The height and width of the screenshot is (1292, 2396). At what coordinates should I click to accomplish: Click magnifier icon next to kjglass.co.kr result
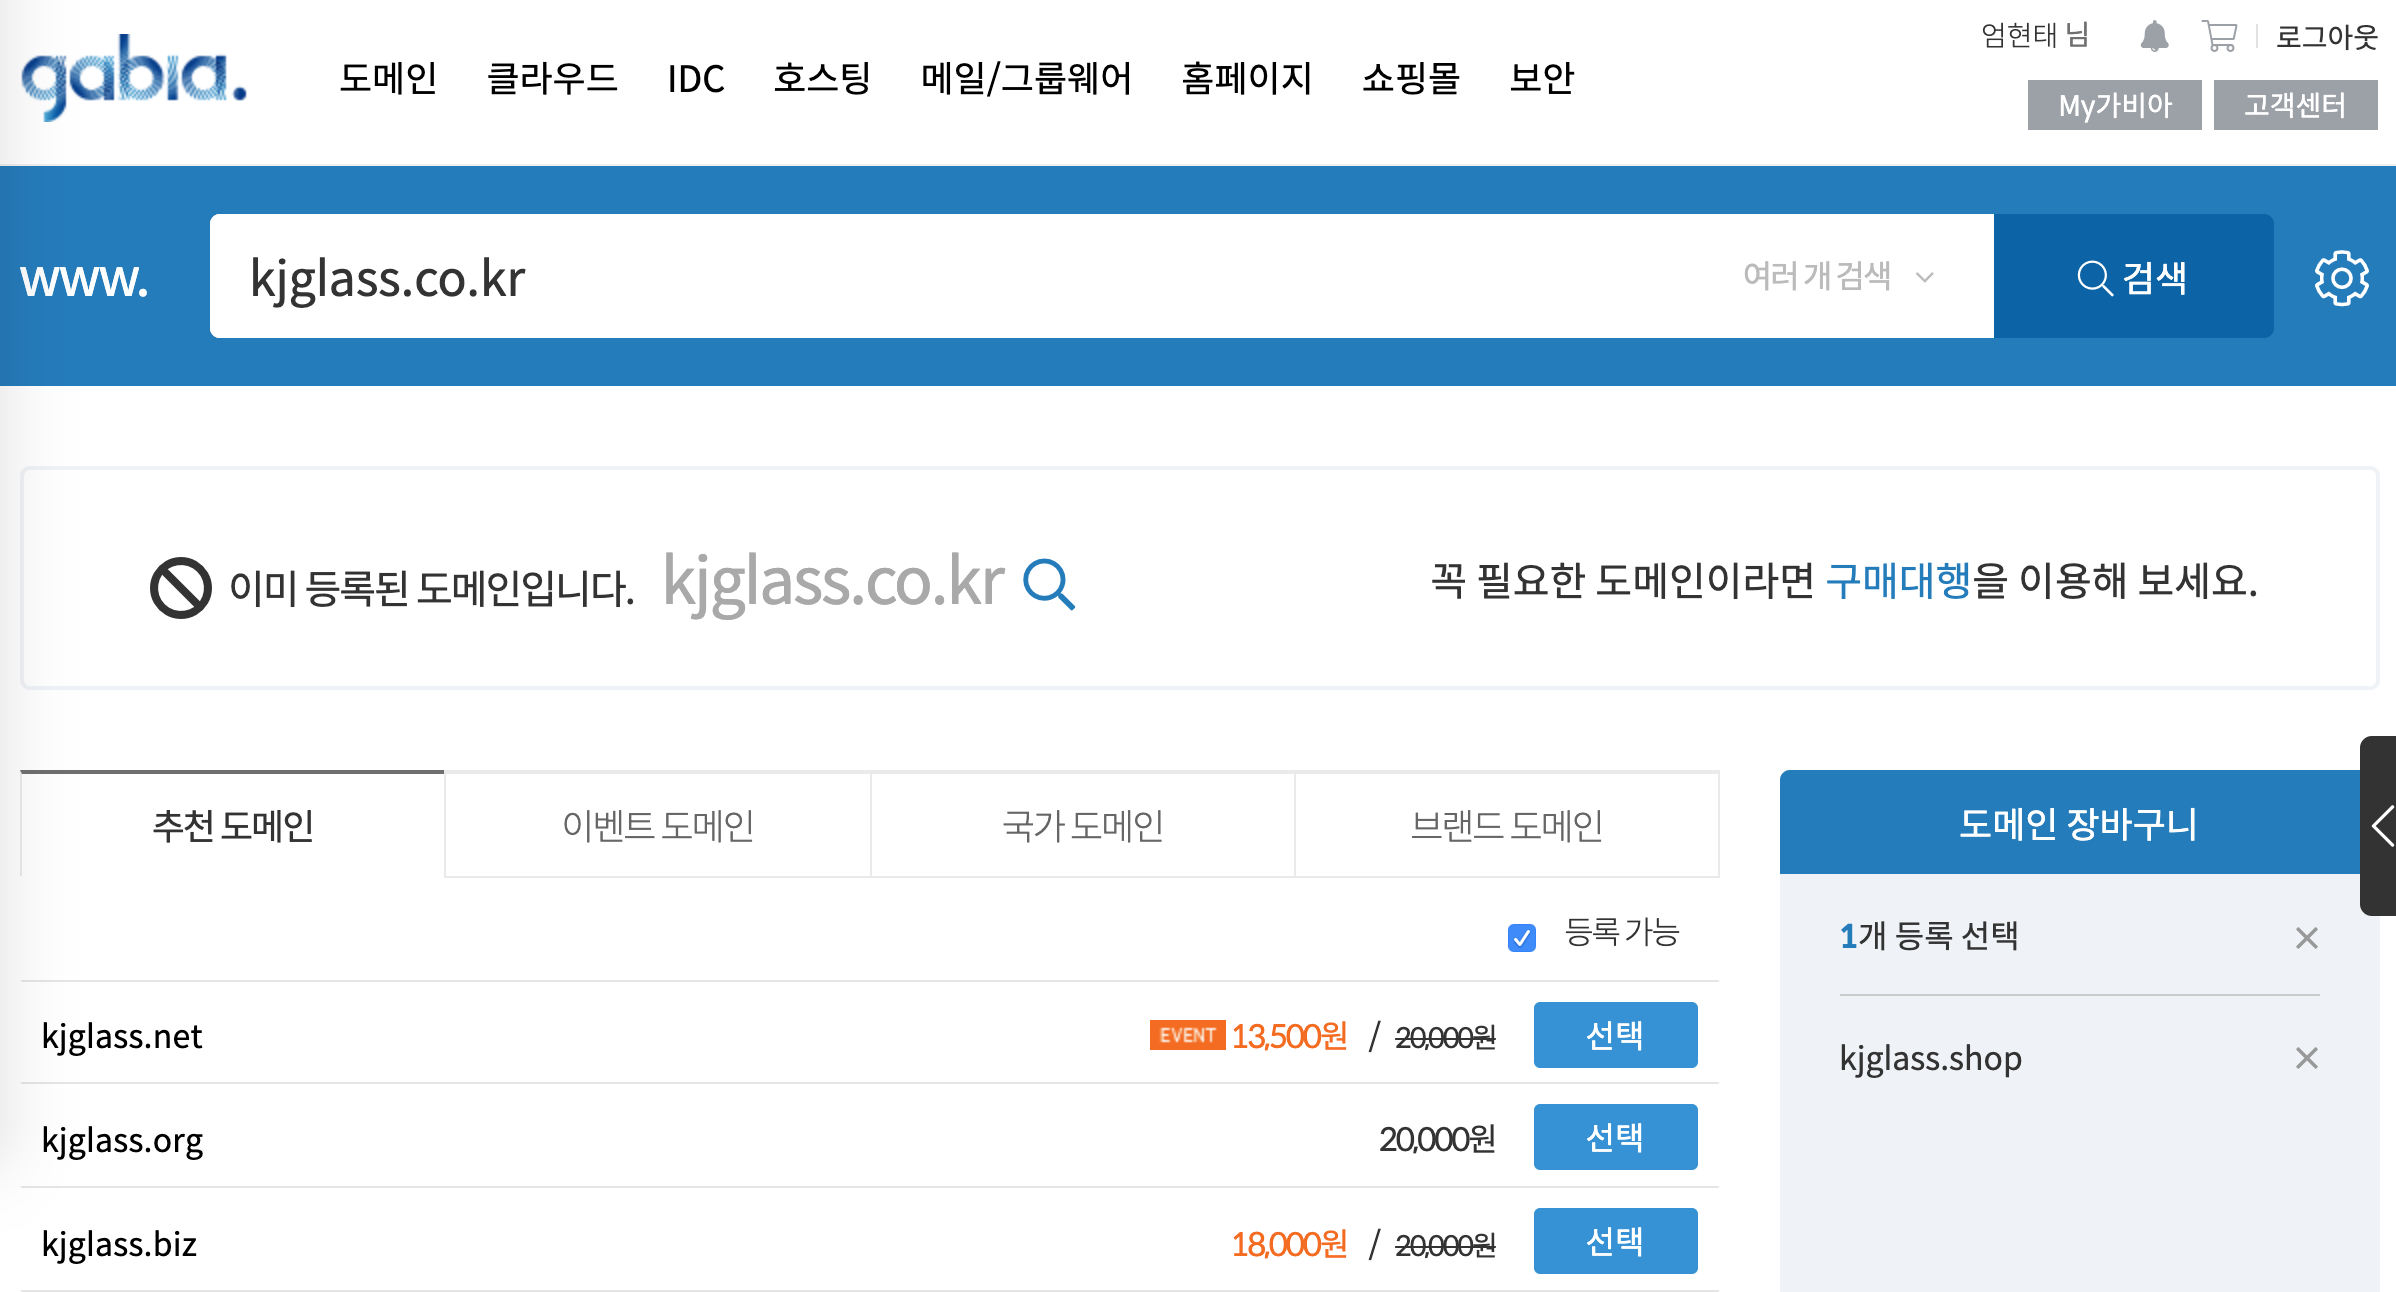(1049, 584)
